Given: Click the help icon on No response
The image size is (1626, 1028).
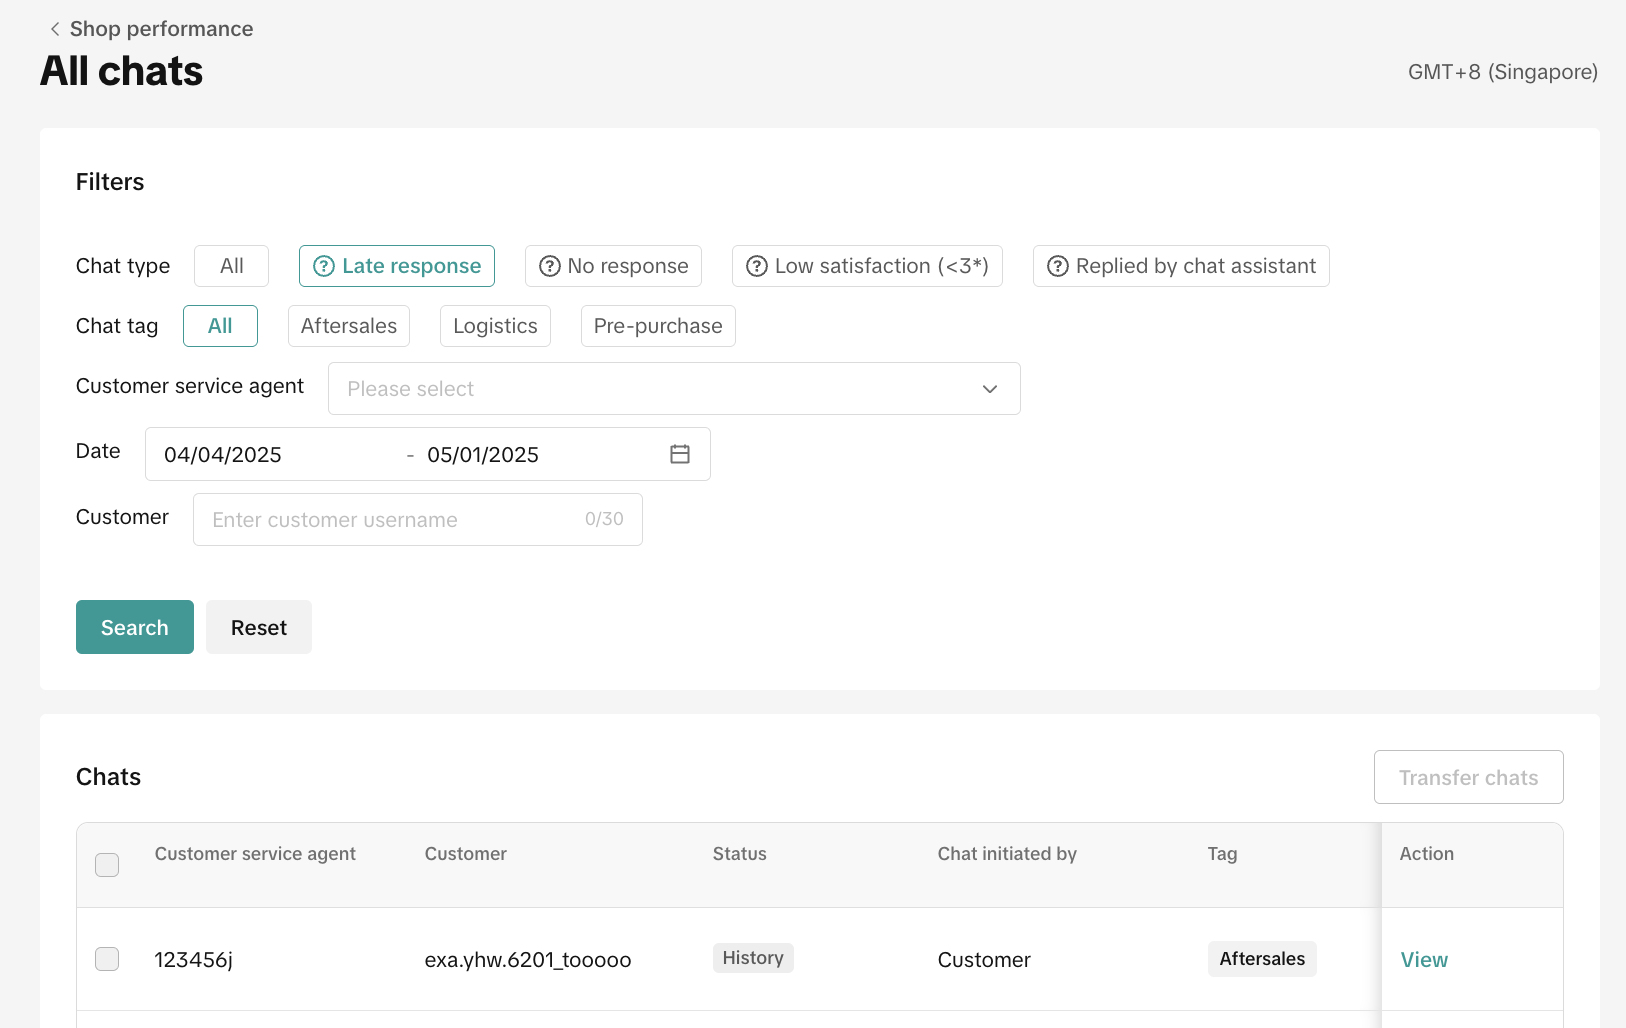Looking at the screenshot, I should (x=550, y=266).
